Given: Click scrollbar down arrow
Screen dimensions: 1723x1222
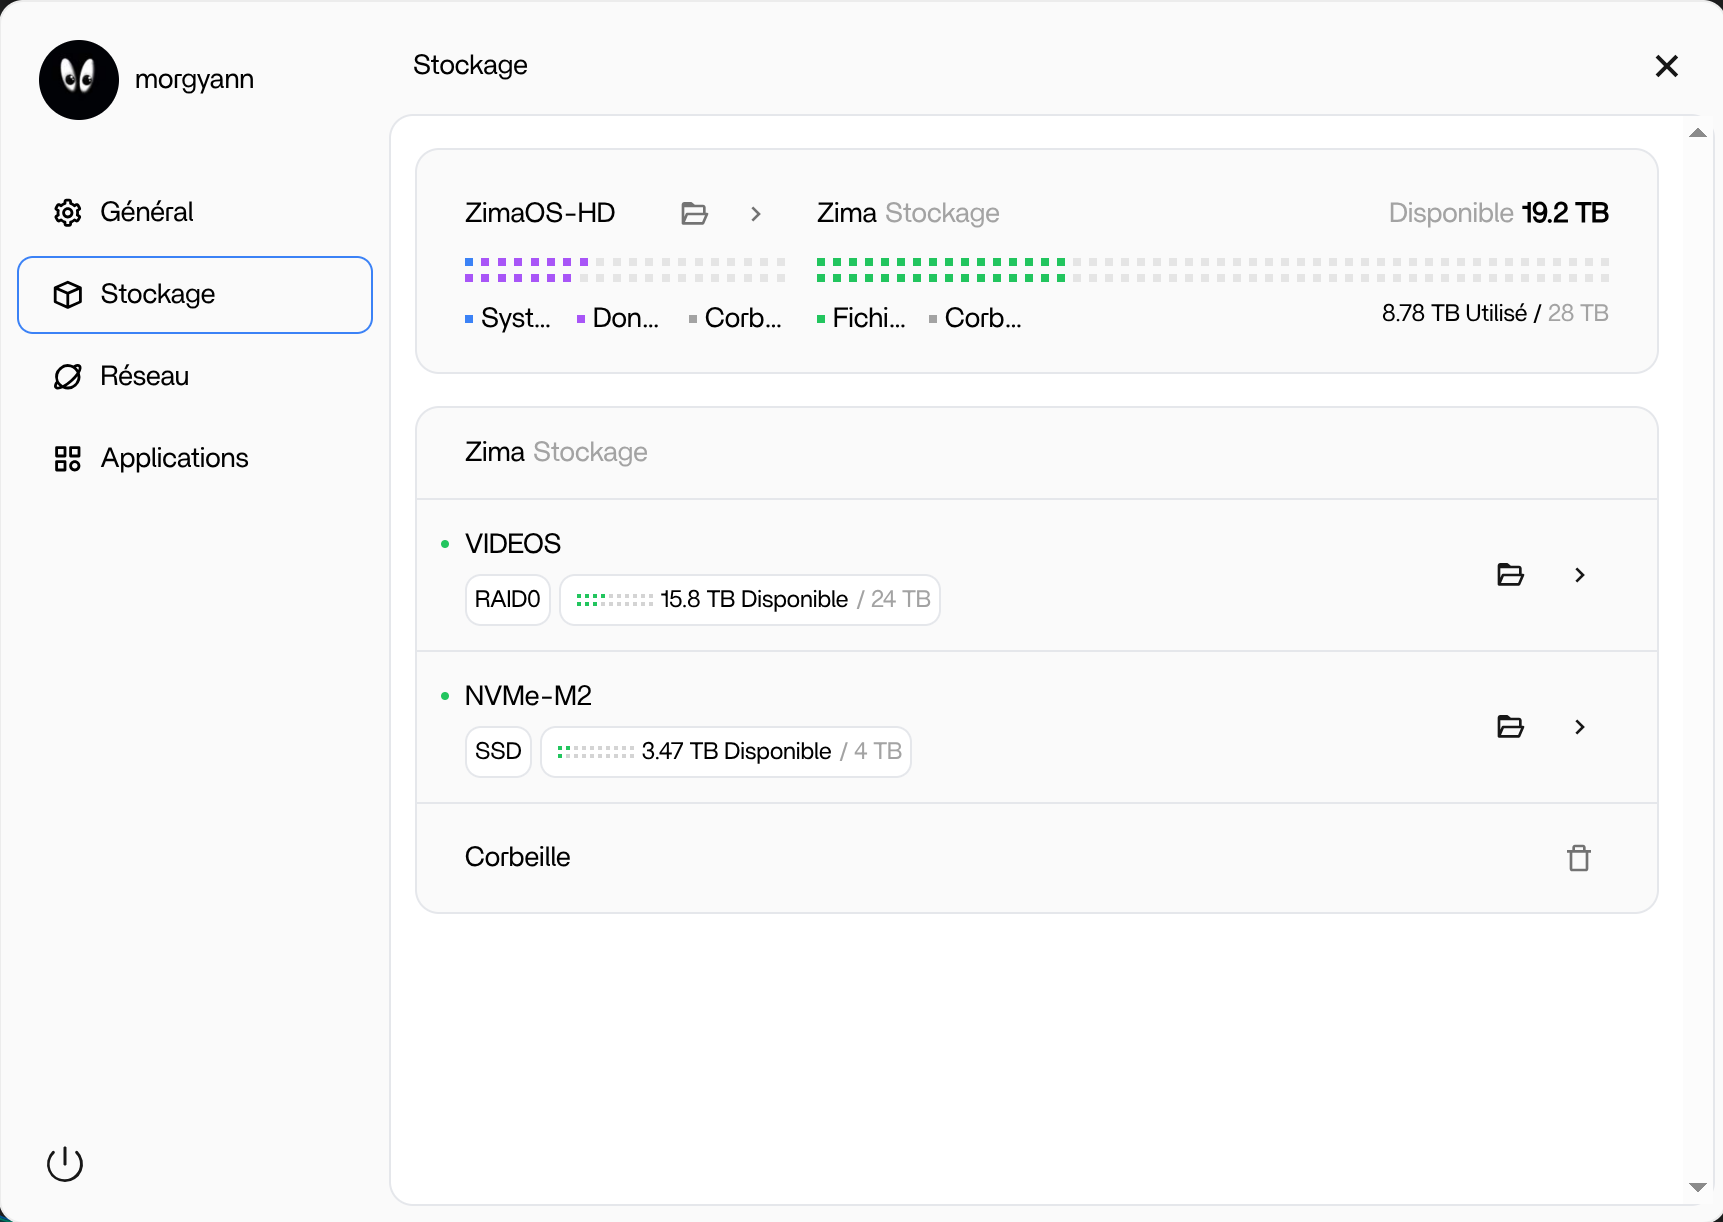Looking at the screenshot, I should 1697,1187.
